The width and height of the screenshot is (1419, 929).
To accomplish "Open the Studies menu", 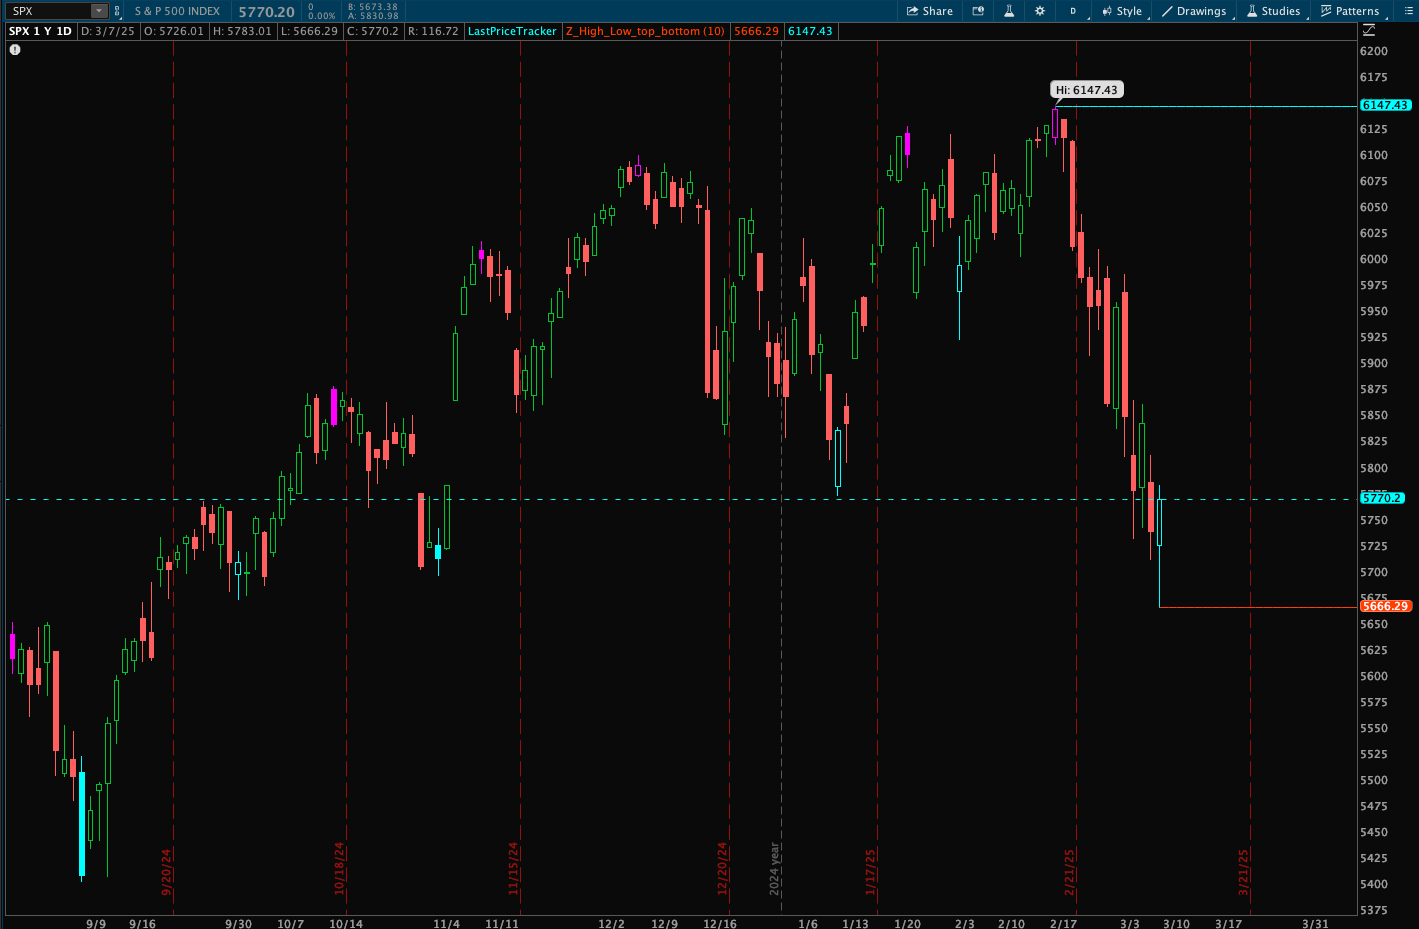I will 1273,11.
